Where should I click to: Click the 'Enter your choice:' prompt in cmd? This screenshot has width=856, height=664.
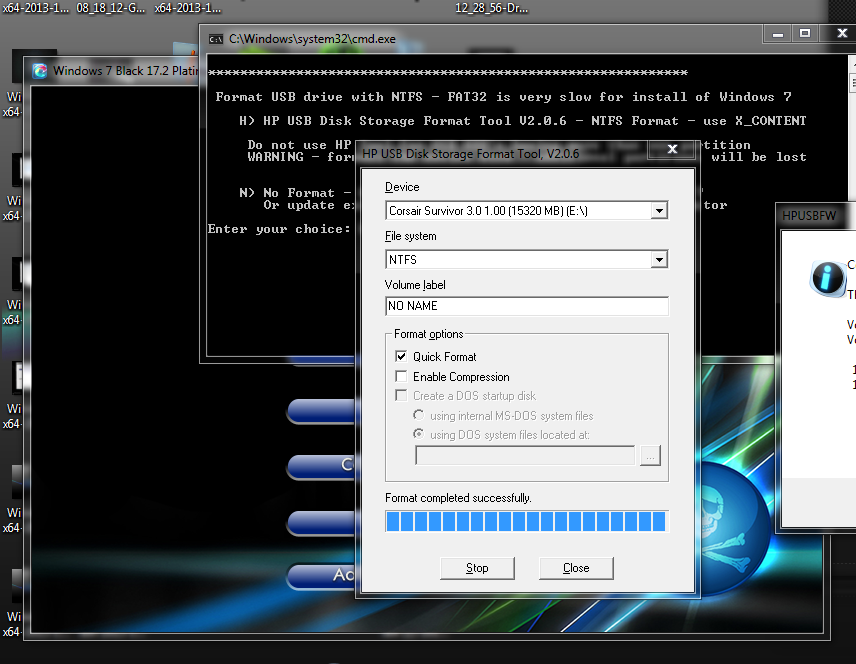point(279,229)
